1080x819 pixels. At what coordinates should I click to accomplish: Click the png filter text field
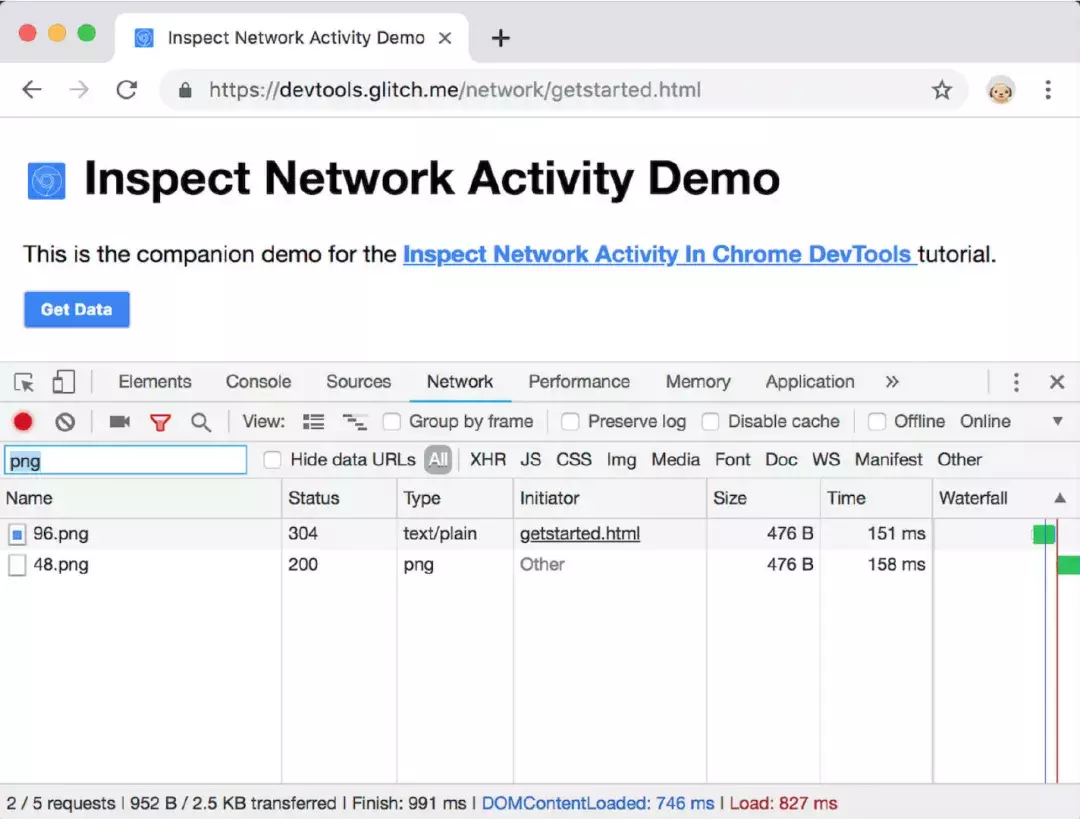pos(125,460)
